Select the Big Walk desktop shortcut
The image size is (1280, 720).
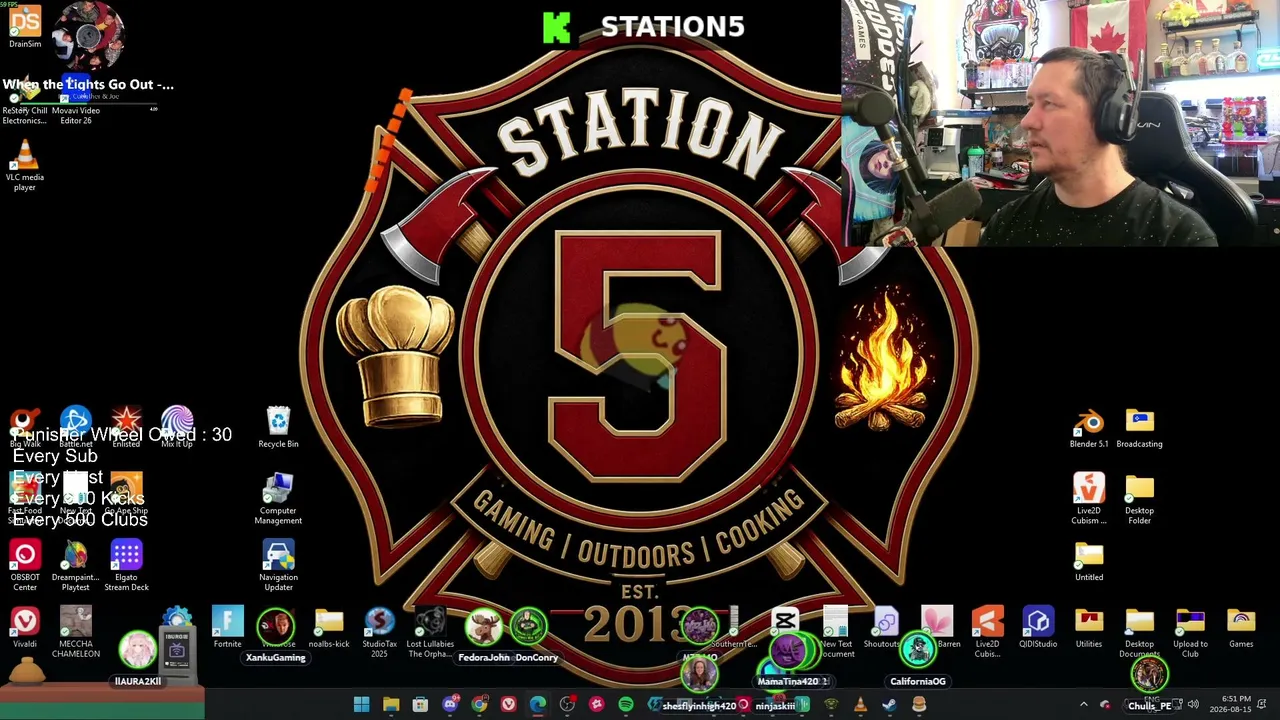[x=25, y=428]
